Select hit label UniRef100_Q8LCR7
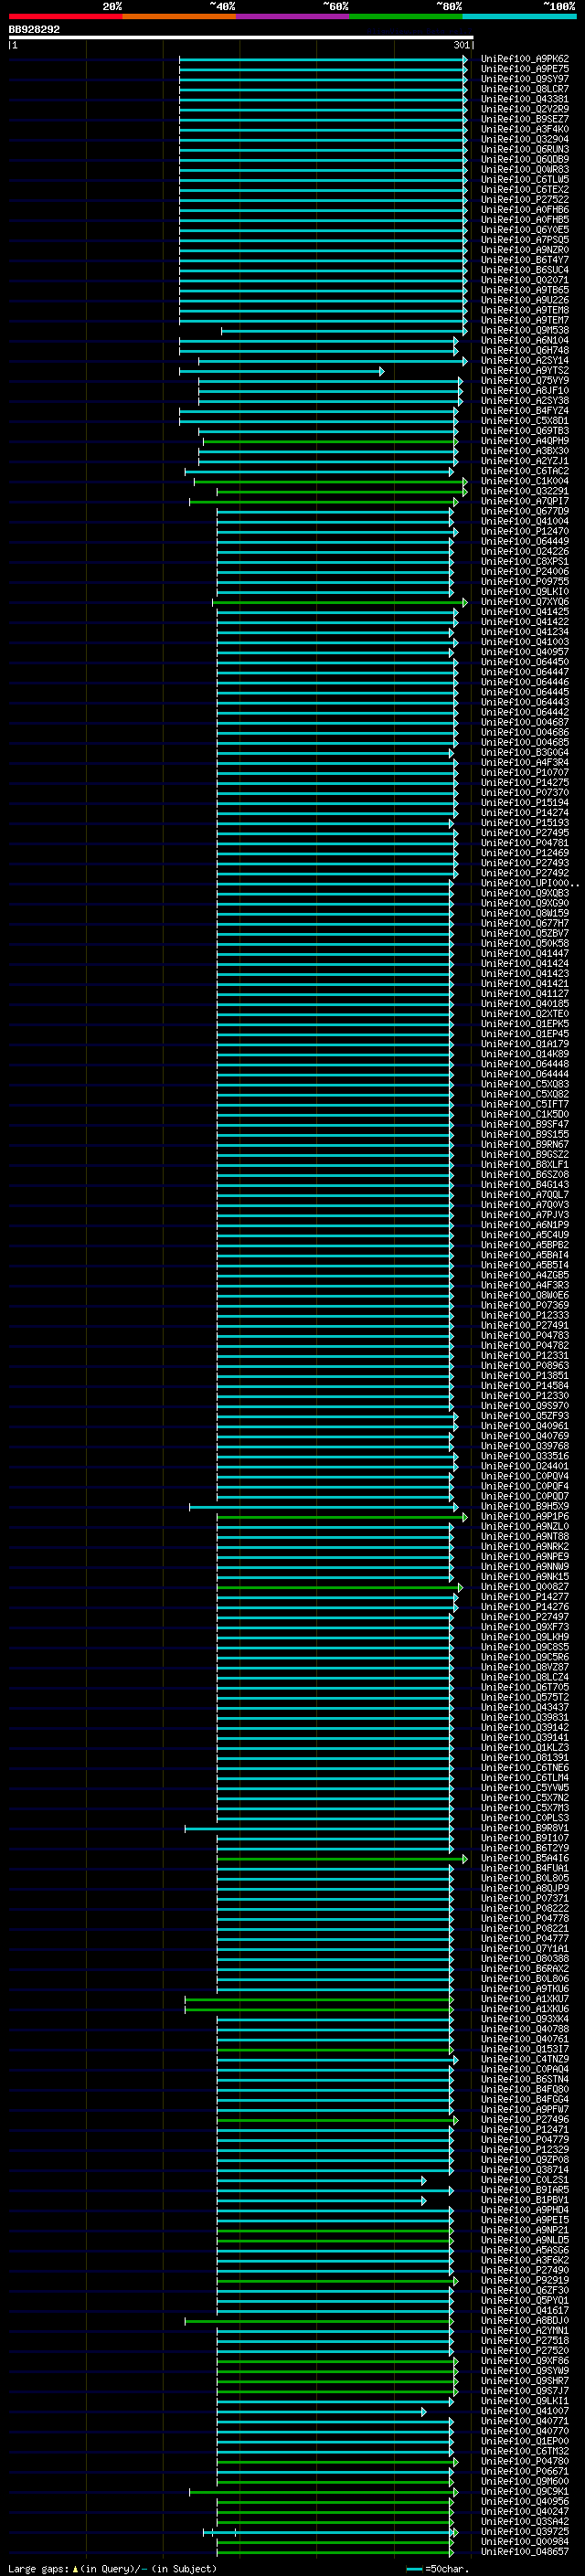This screenshot has width=585, height=2576. pyautogui.click(x=525, y=89)
